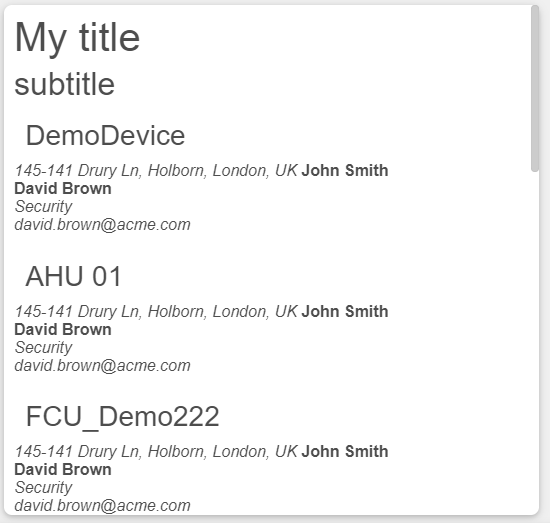Click David Brown under FCU_Demo222
This screenshot has height=523, width=550.
(x=63, y=470)
